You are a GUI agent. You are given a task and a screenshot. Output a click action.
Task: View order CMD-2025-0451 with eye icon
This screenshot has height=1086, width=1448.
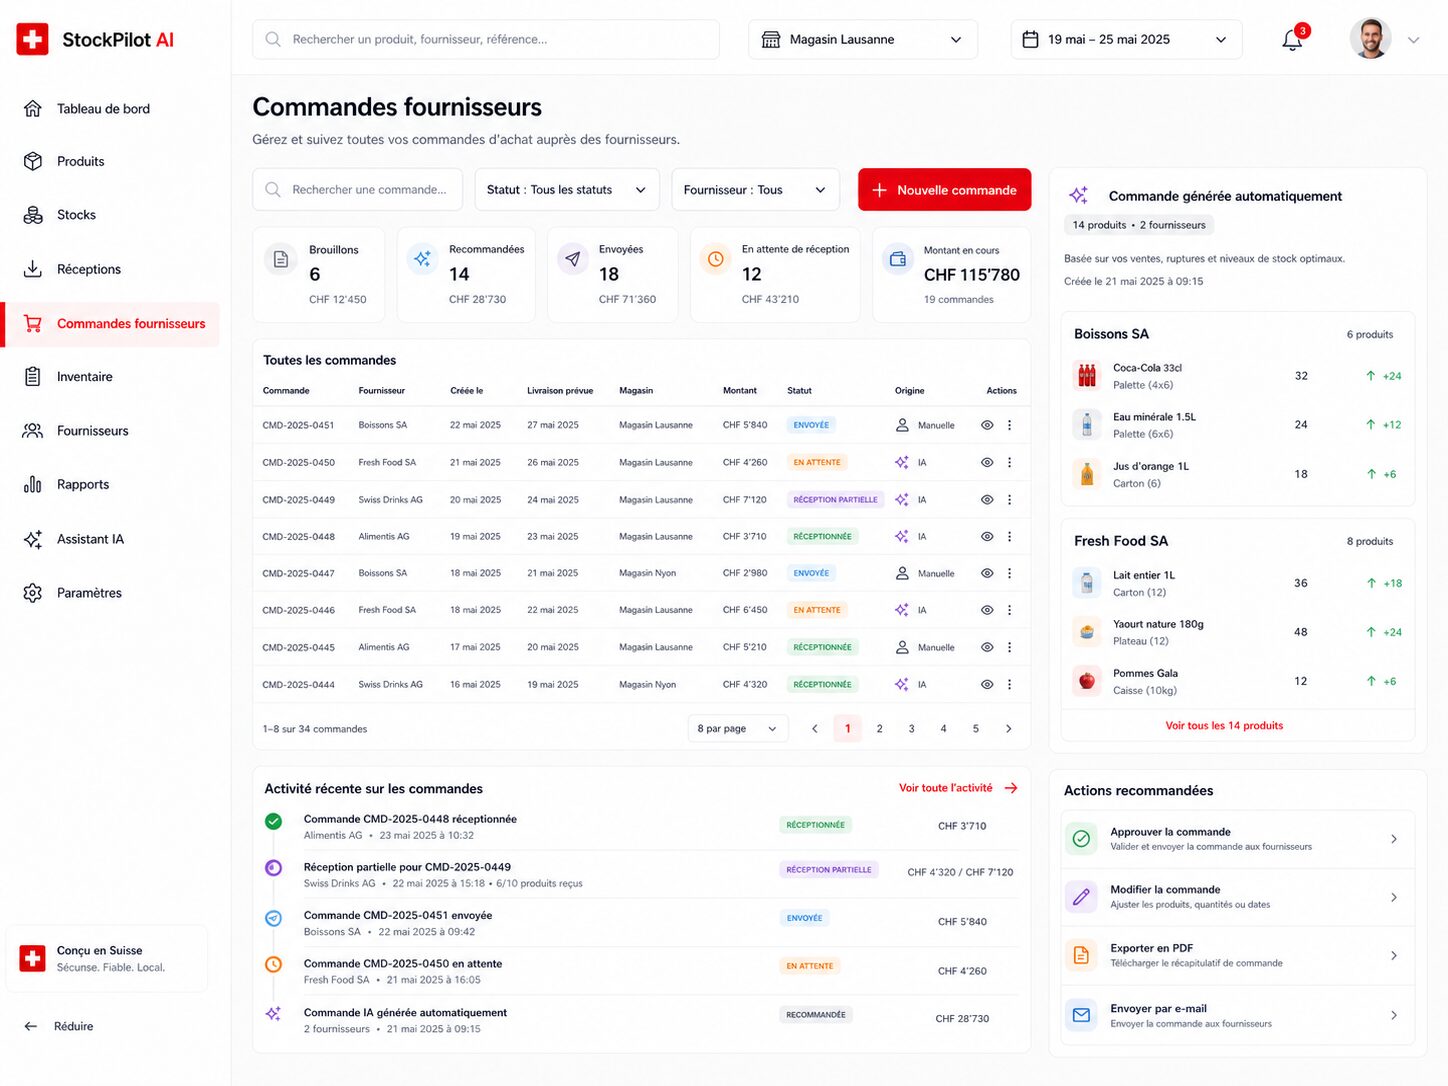pyautogui.click(x=987, y=425)
